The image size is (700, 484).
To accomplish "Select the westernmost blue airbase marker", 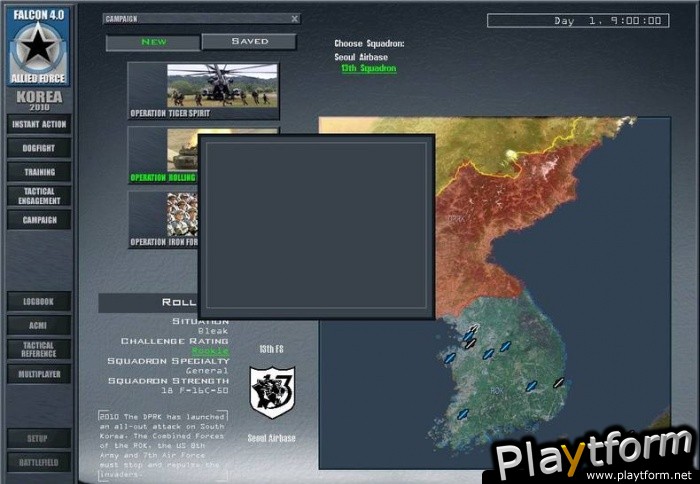I will (450, 358).
